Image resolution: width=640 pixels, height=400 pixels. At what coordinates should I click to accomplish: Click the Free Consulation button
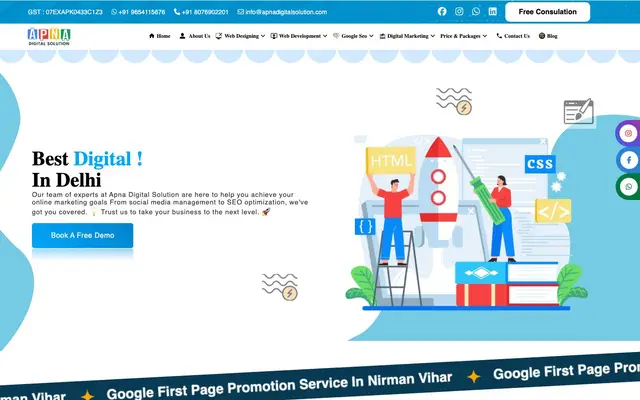[x=547, y=12]
